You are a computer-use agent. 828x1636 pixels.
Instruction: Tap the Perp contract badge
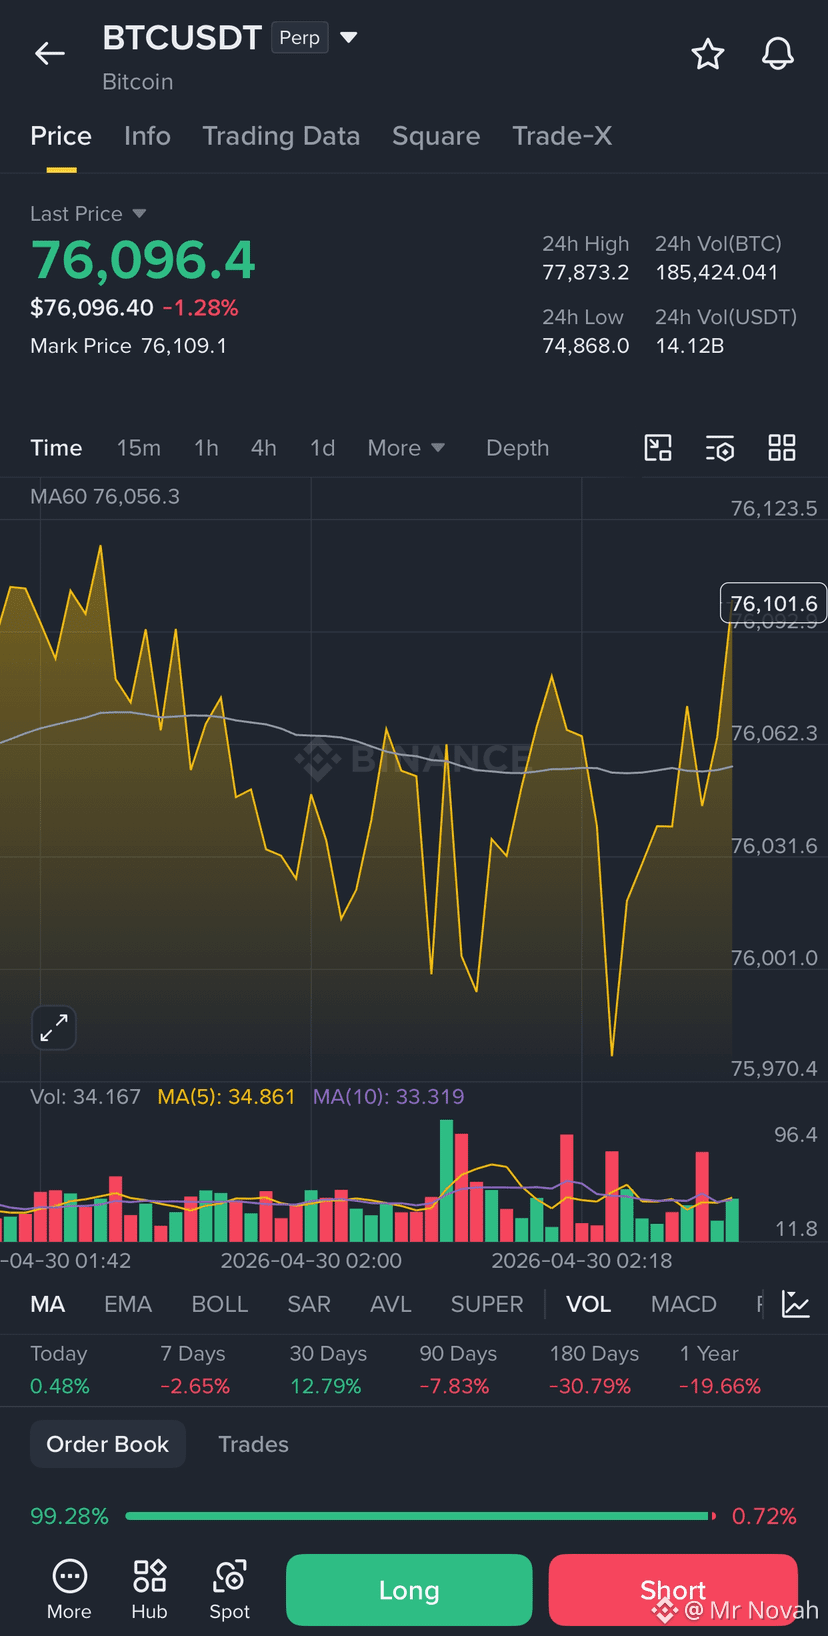click(x=300, y=38)
